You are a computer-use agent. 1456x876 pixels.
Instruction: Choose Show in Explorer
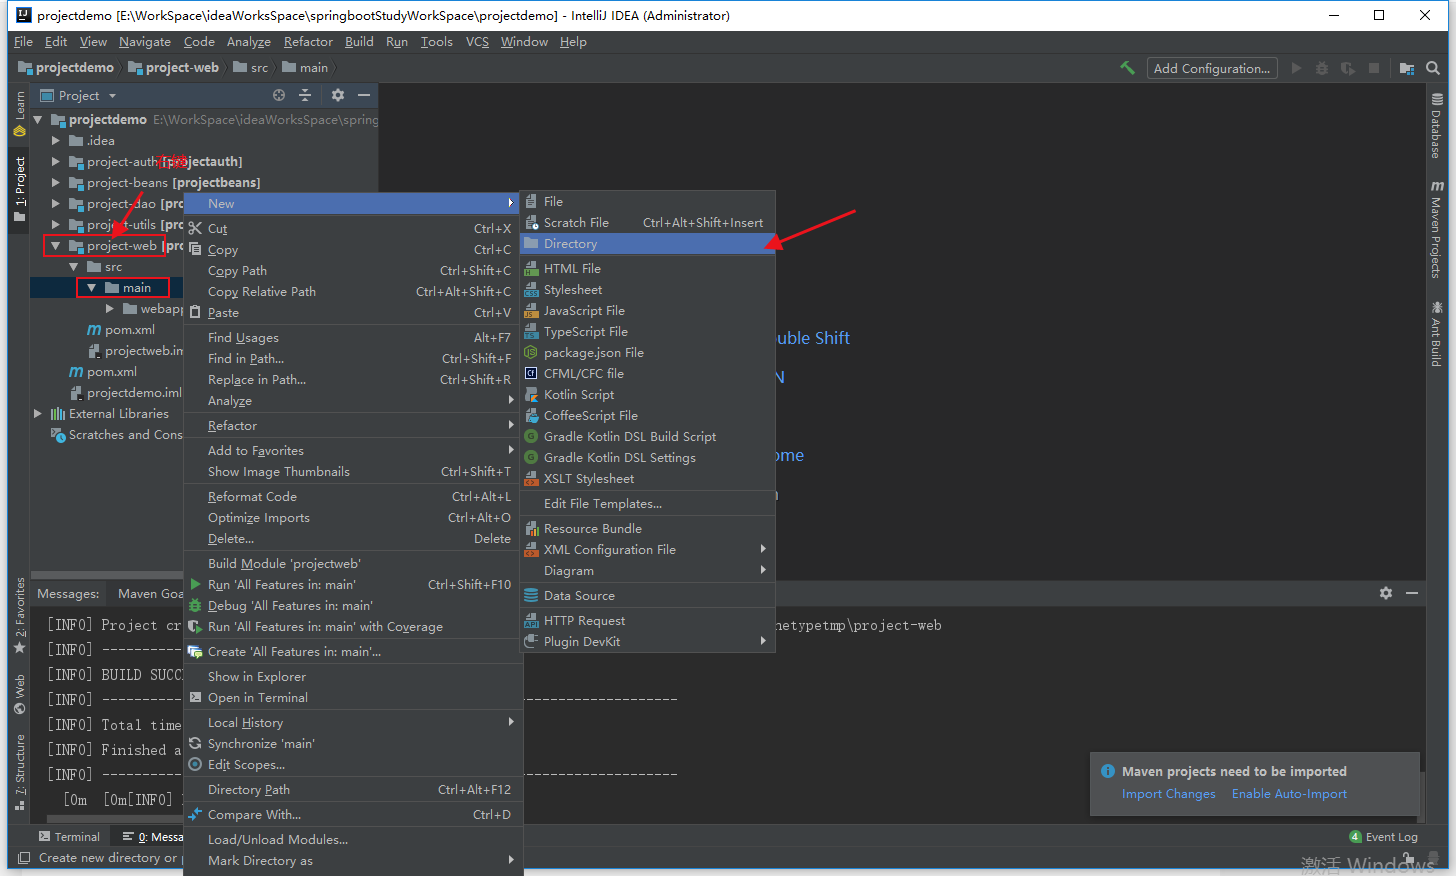pyautogui.click(x=353, y=677)
